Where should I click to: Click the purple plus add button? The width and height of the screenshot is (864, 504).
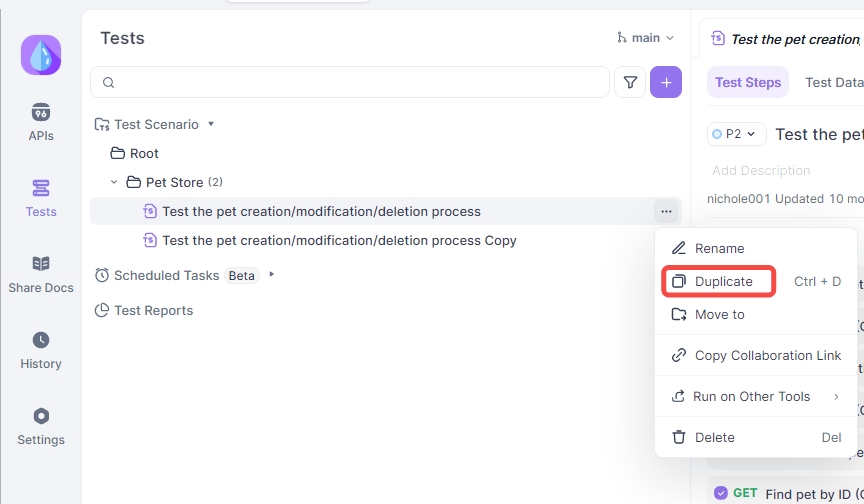click(666, 83)
